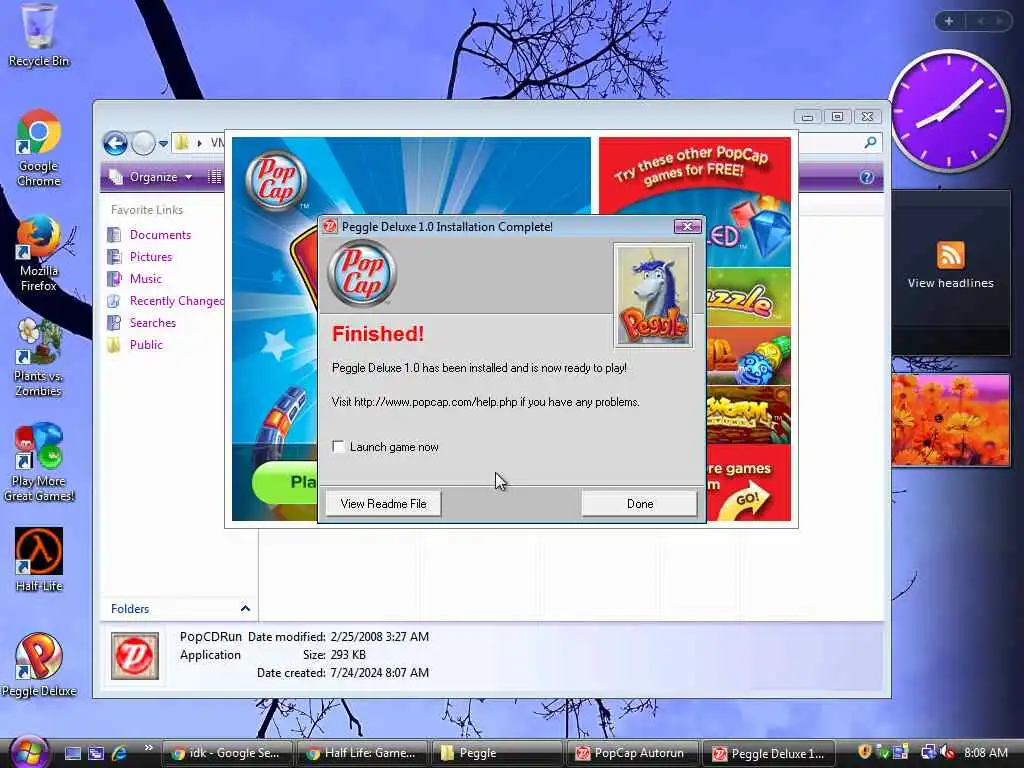Click the PopCap logo in installer dialog
The height and width of the screenshot is (768, 1024).
click(362, 273)
